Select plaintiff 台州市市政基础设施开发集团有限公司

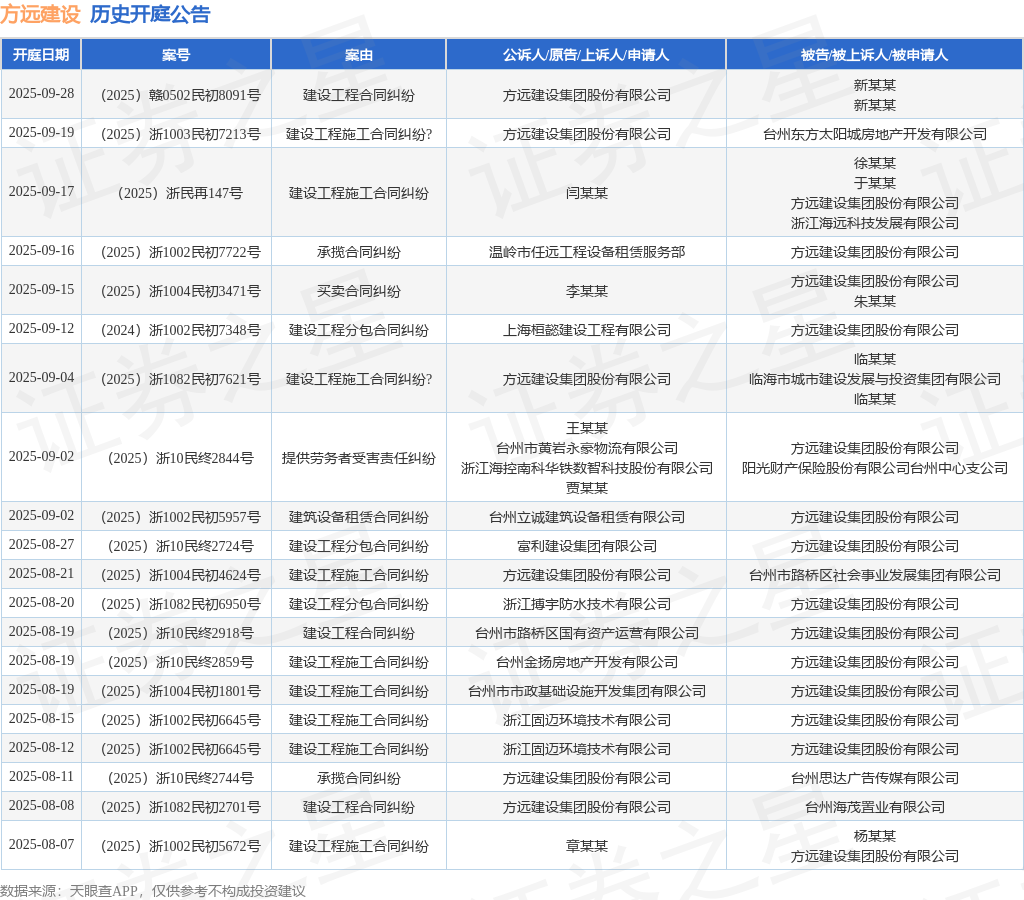pos(586,691)
